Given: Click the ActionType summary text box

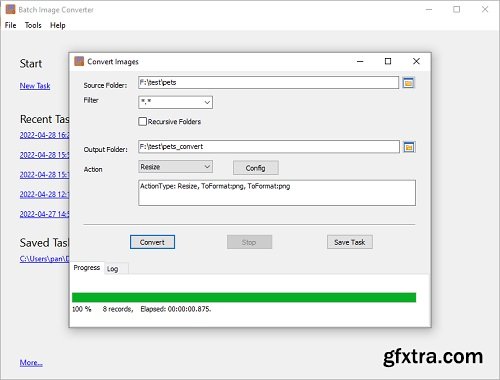Looking at the screenshot, I should click(277, 193).
